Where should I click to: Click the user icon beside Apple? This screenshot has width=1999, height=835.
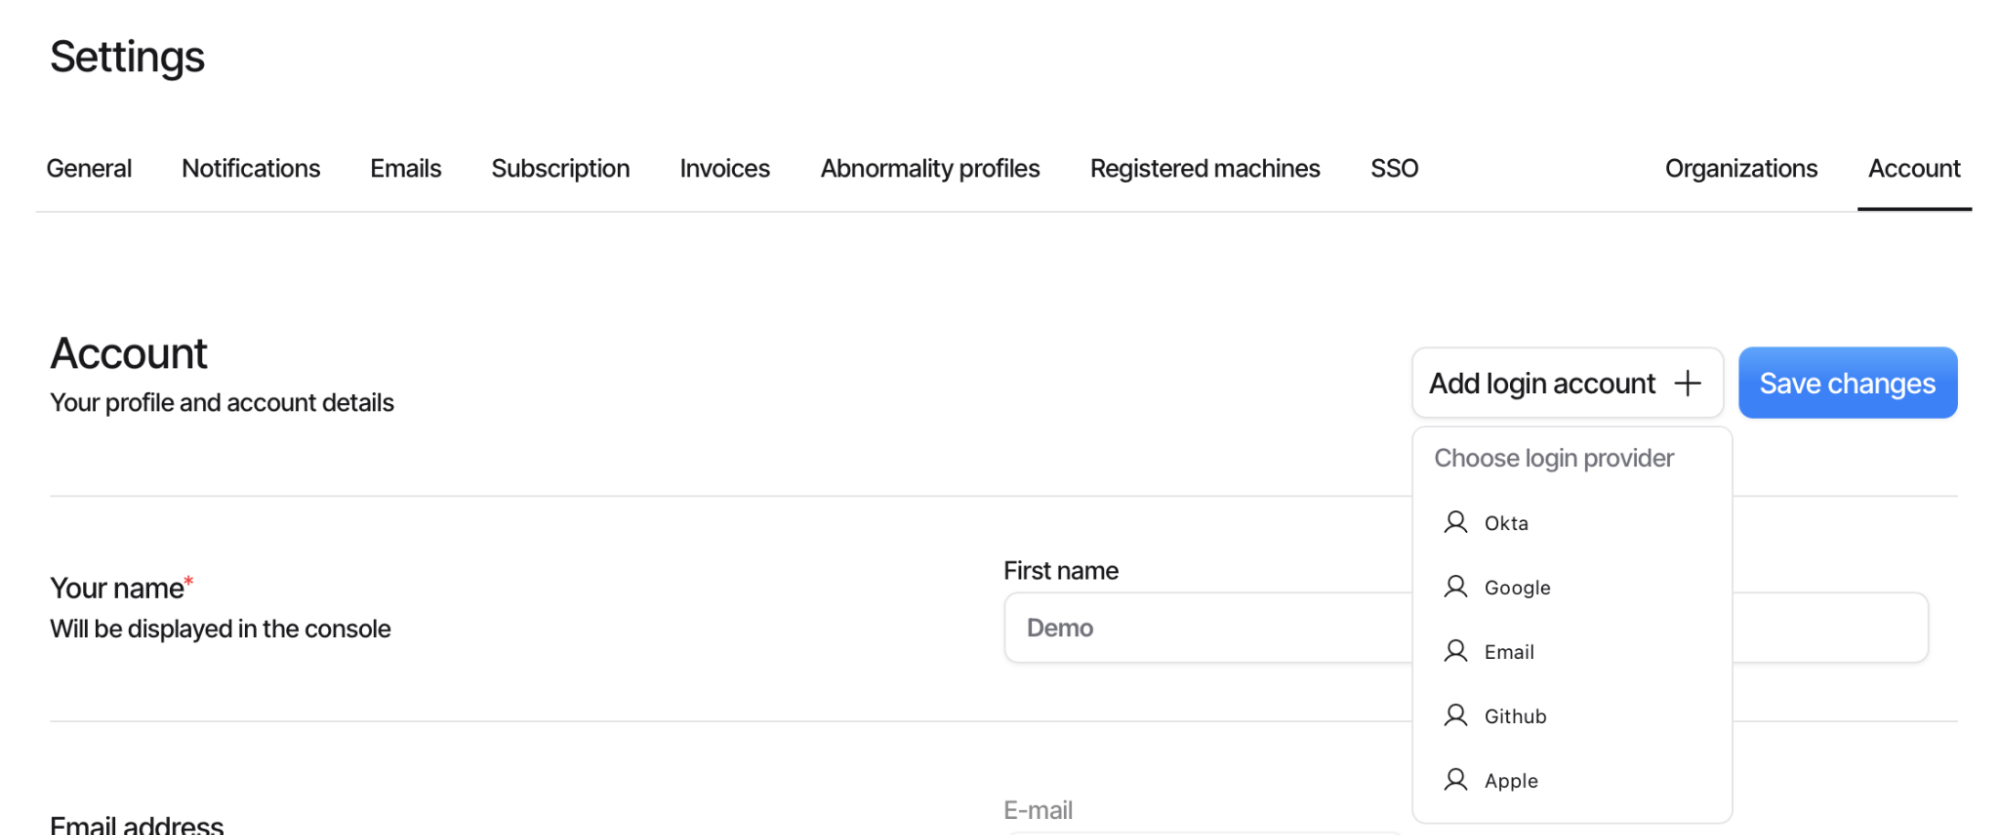(1455, 780)
